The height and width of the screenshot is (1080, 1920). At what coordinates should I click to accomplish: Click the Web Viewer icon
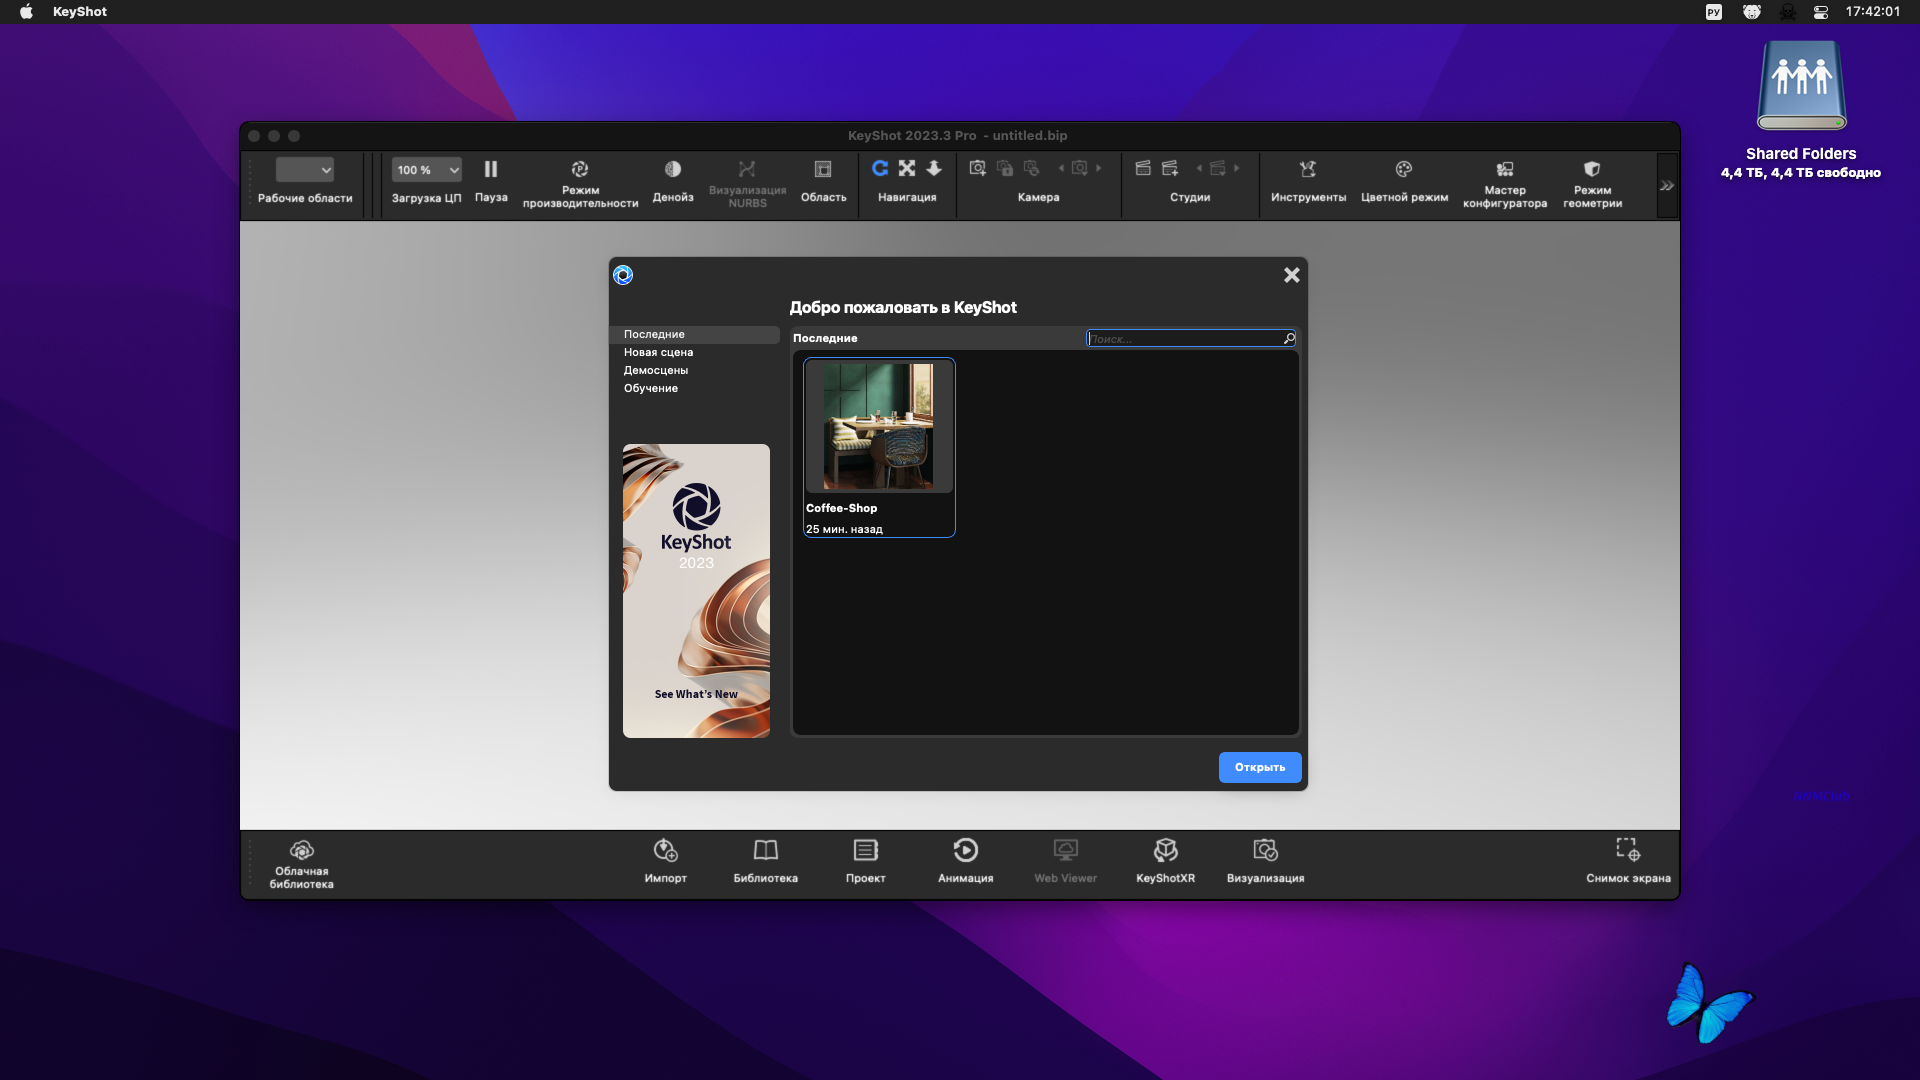(x=1066, y=850)
